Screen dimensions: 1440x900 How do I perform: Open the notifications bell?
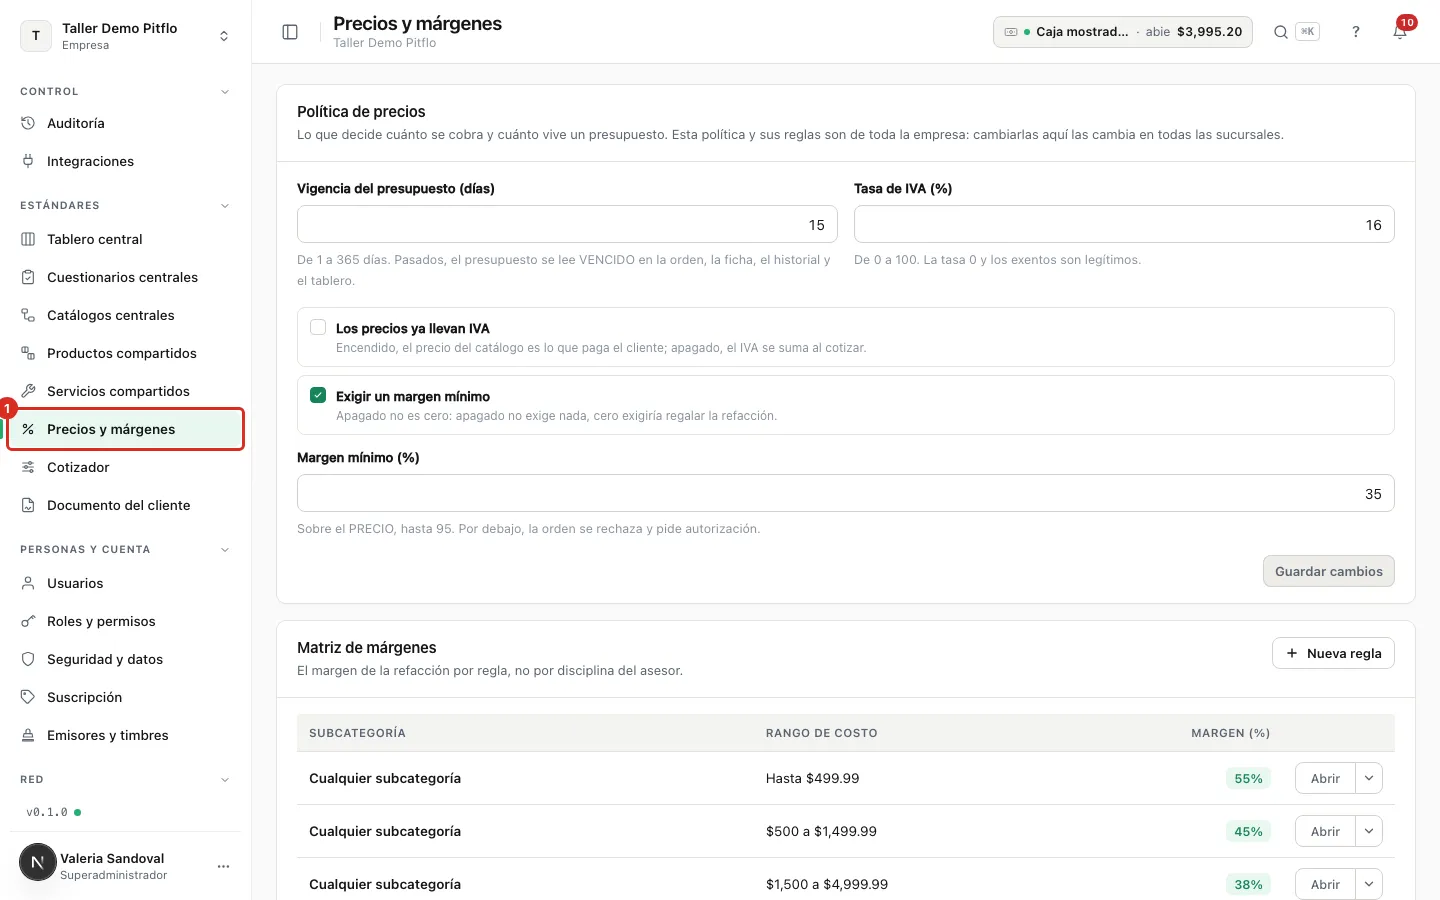(1400, 32)
